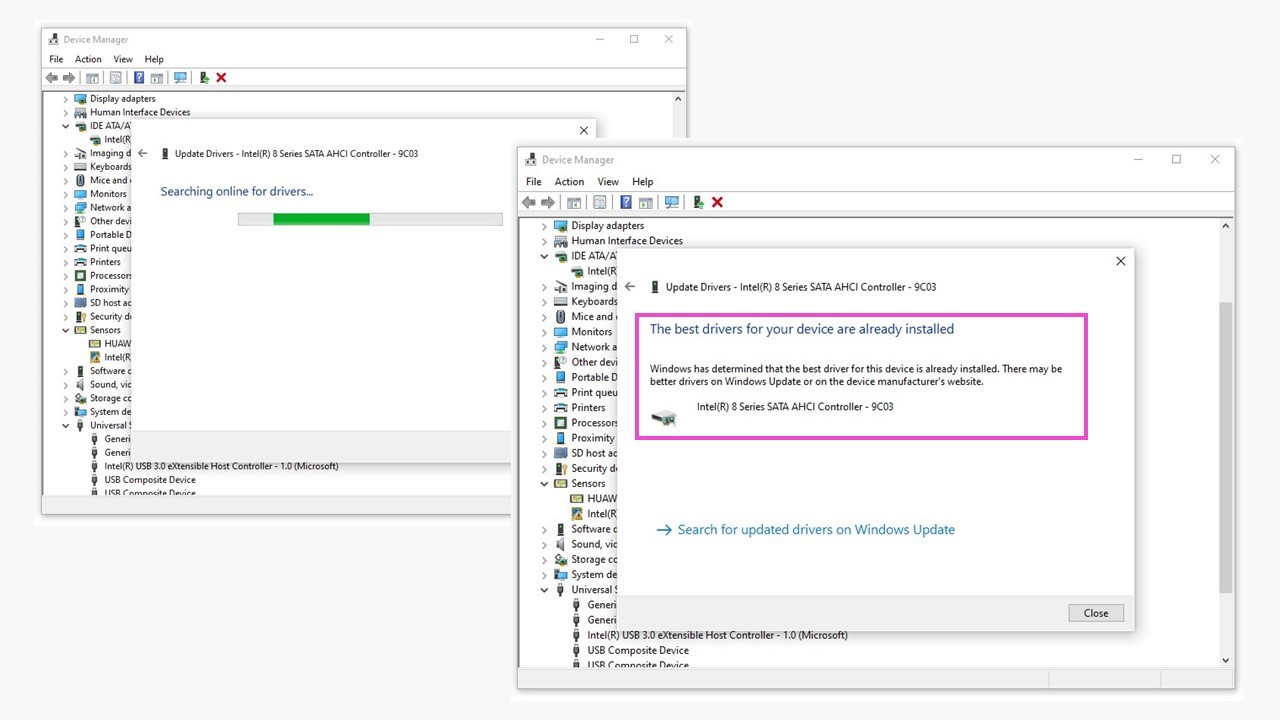Screen dimensions: 1280x720
Task: Expand Printers node in already-installed window
Action: click(545, 408)
